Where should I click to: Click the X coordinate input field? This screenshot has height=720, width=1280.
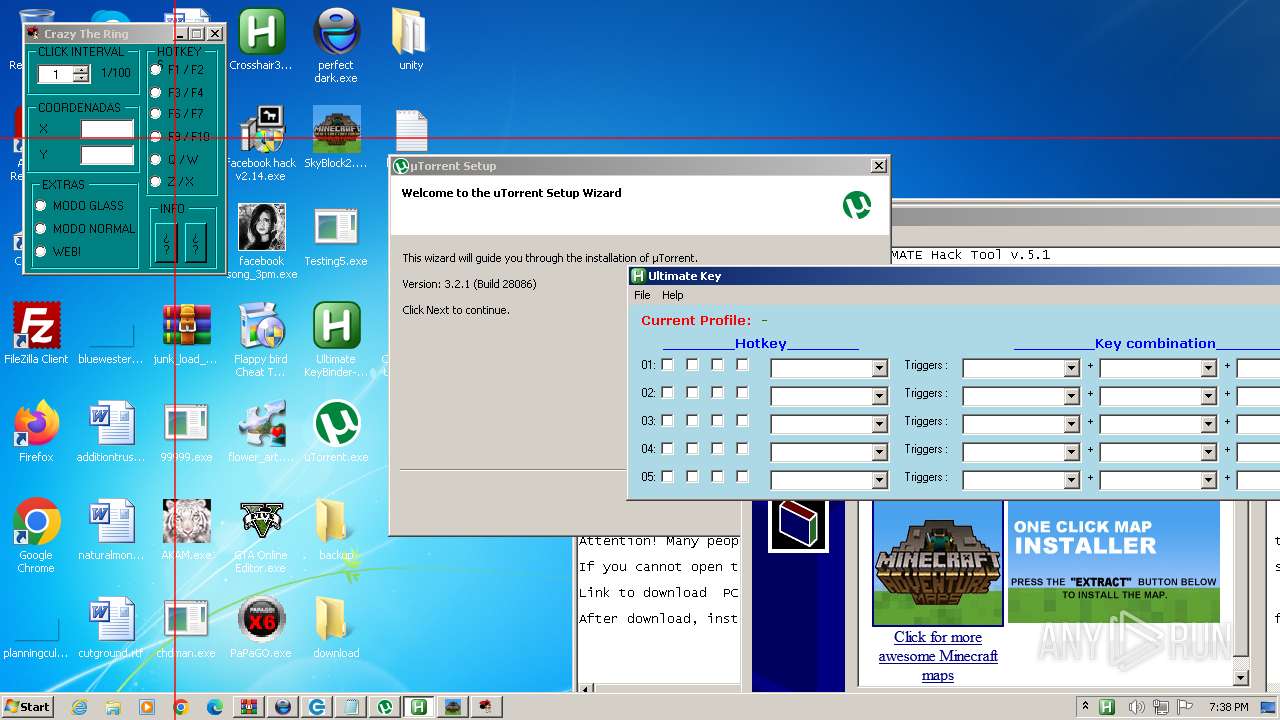(107, 128)
